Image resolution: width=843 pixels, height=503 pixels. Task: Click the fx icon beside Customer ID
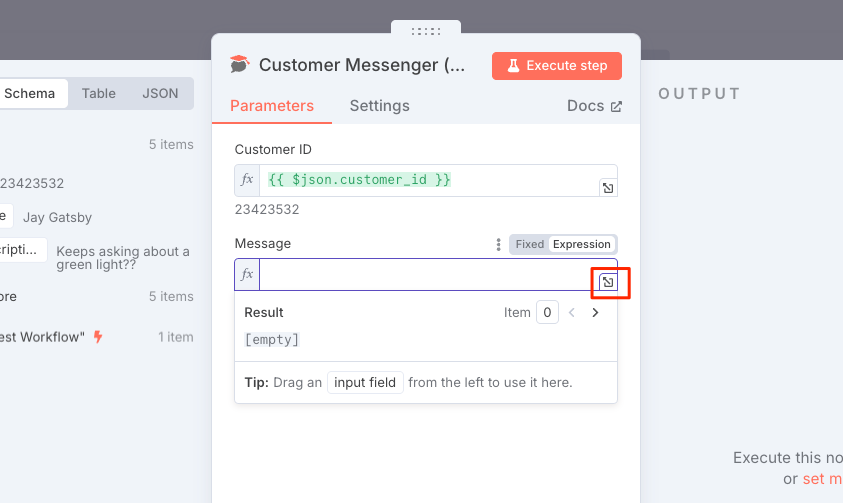(247, 180)
